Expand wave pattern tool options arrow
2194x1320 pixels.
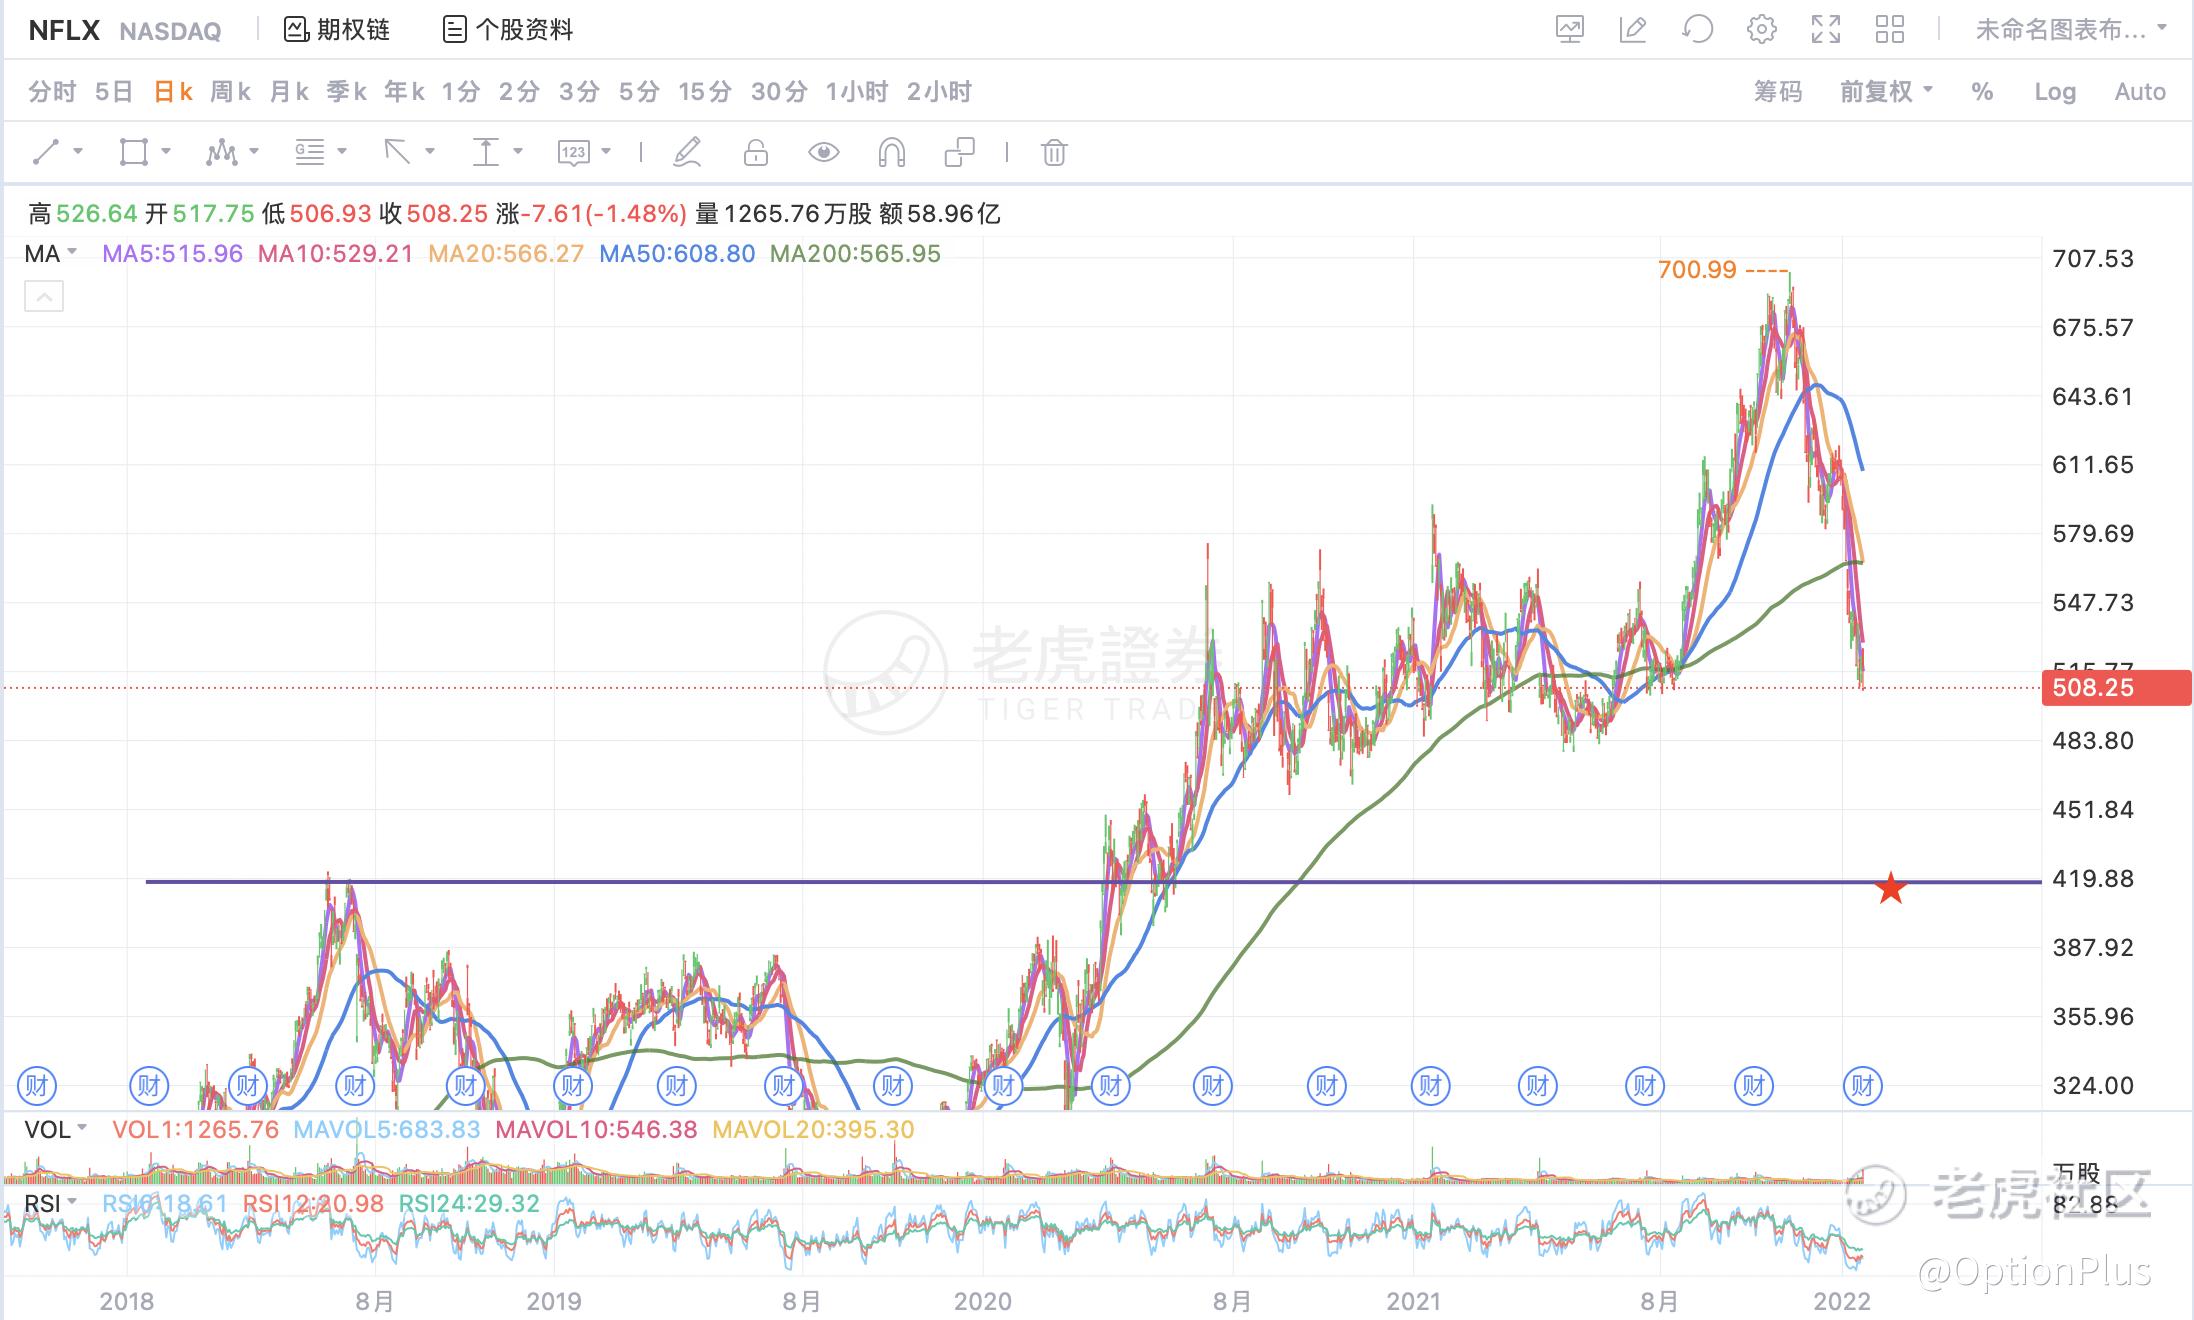(x=254, y=152)
